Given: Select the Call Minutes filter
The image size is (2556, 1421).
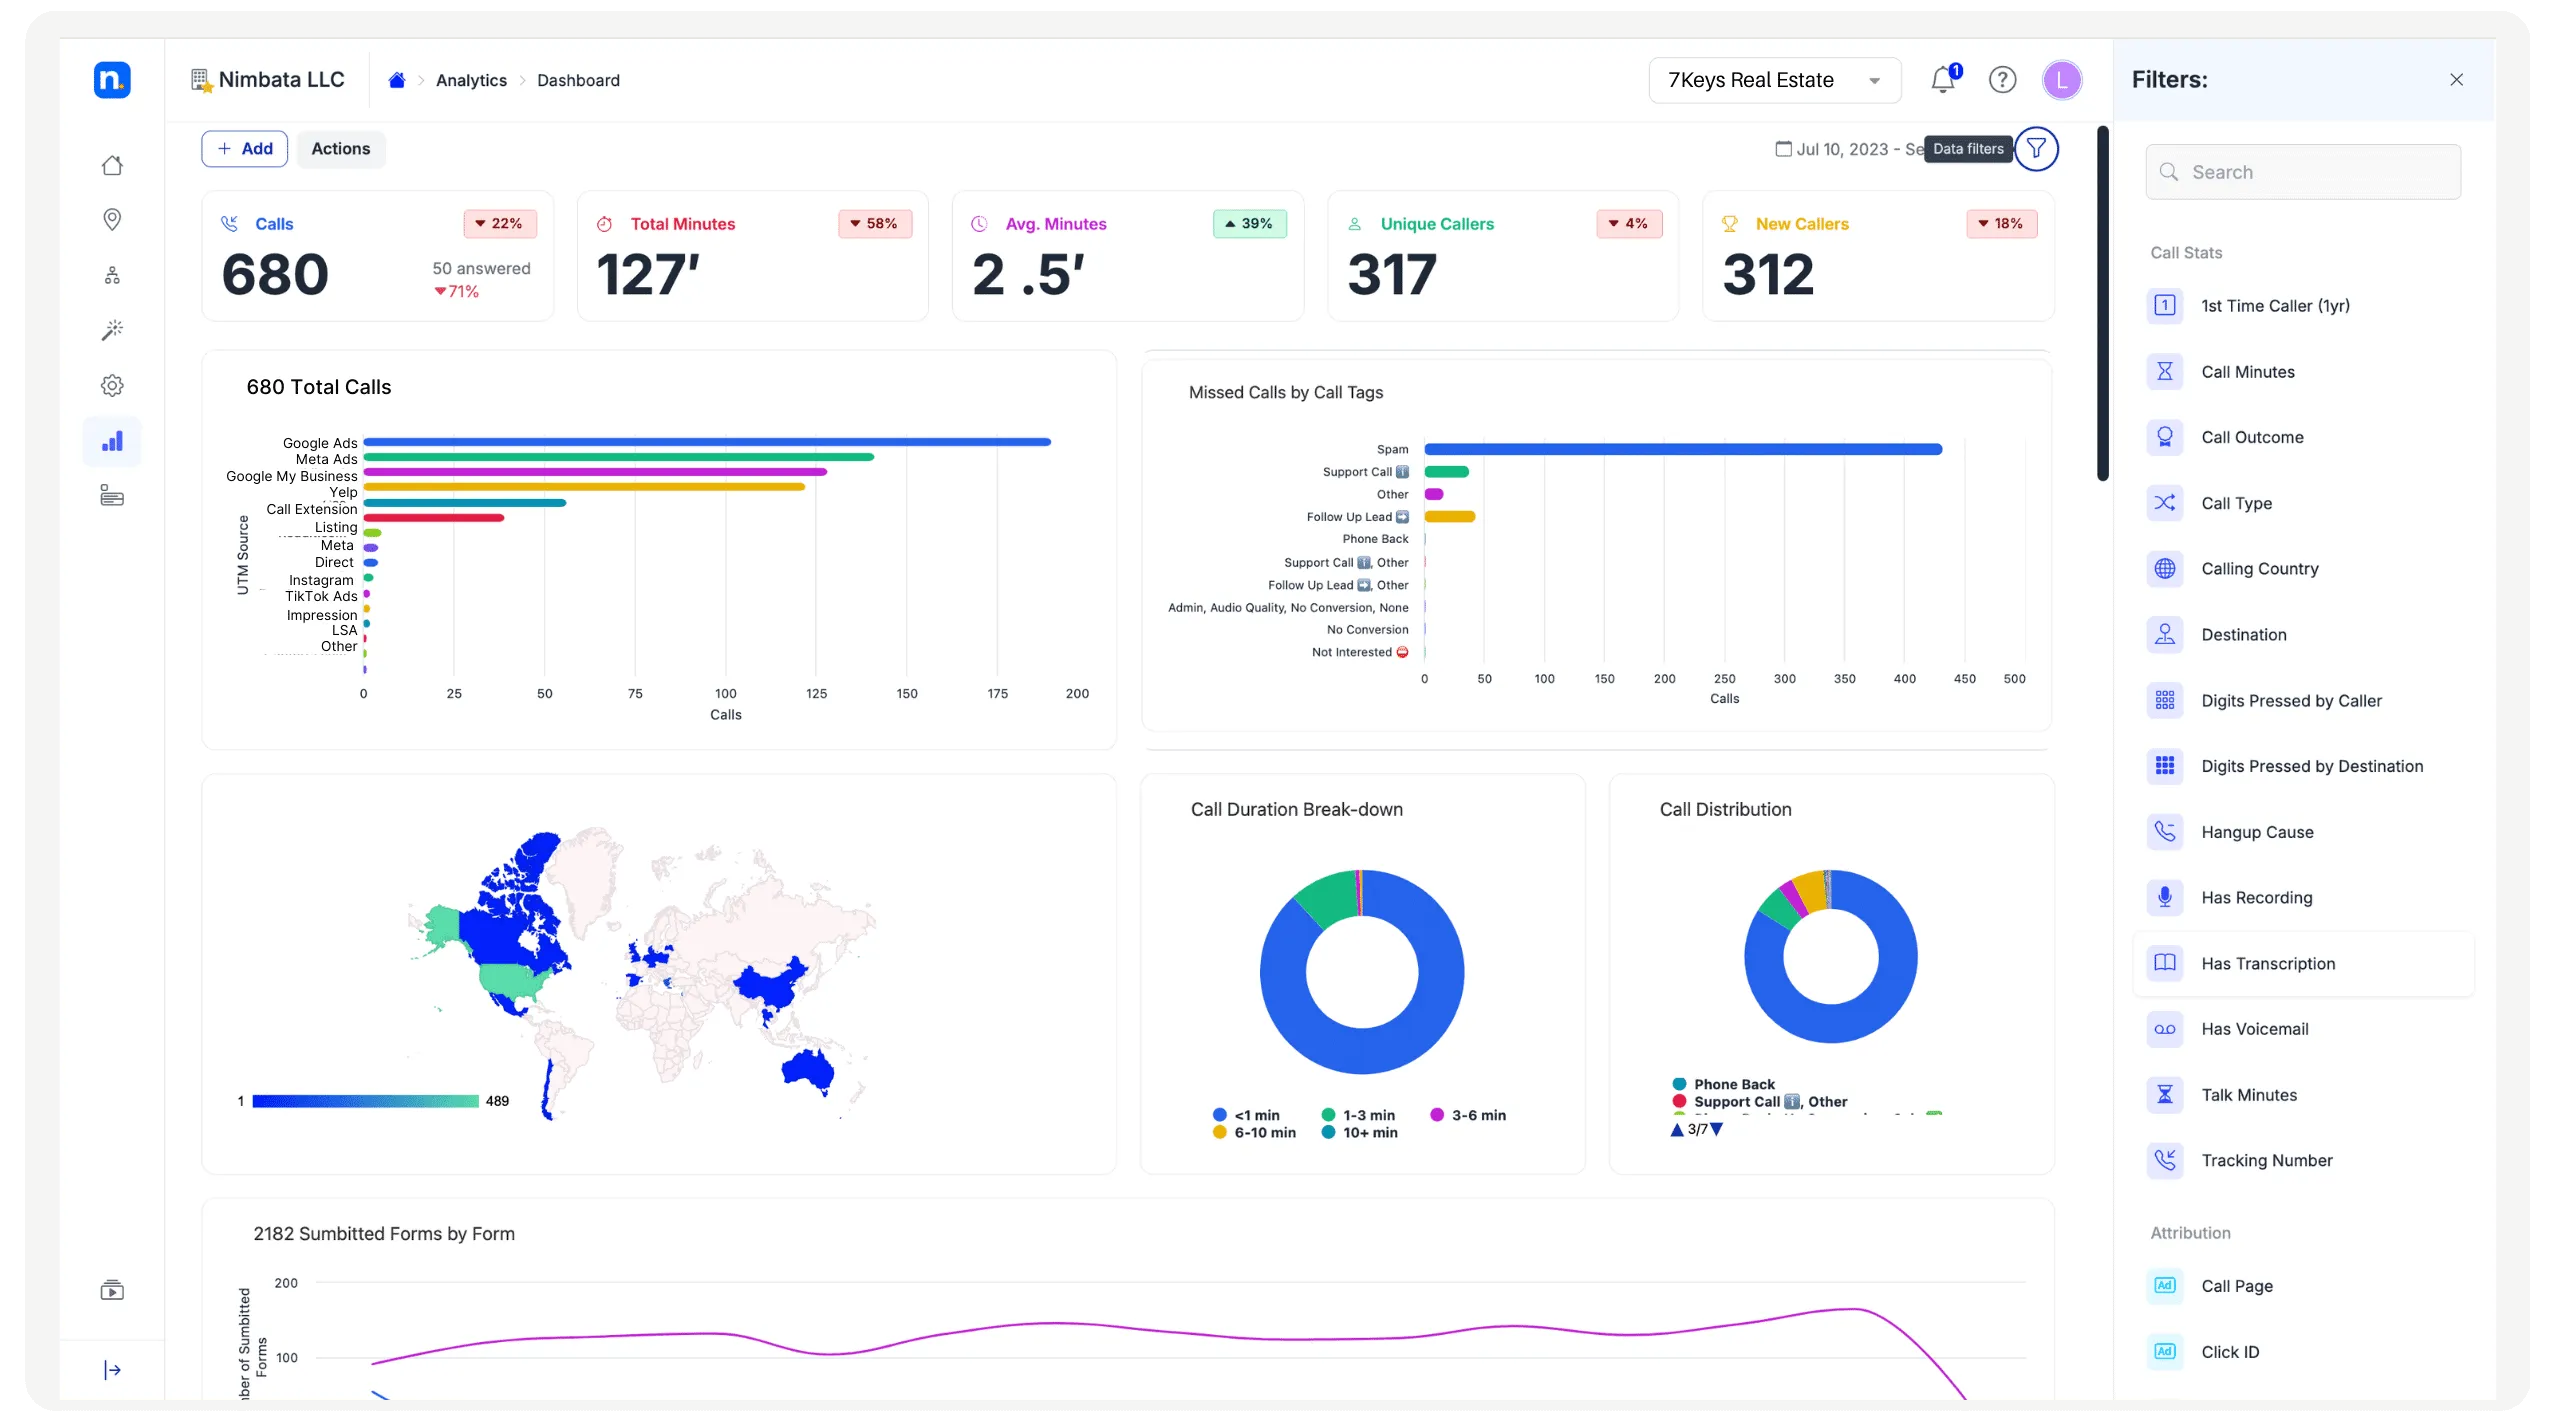Looking at the screenshot, I should tap(2304, 372).
